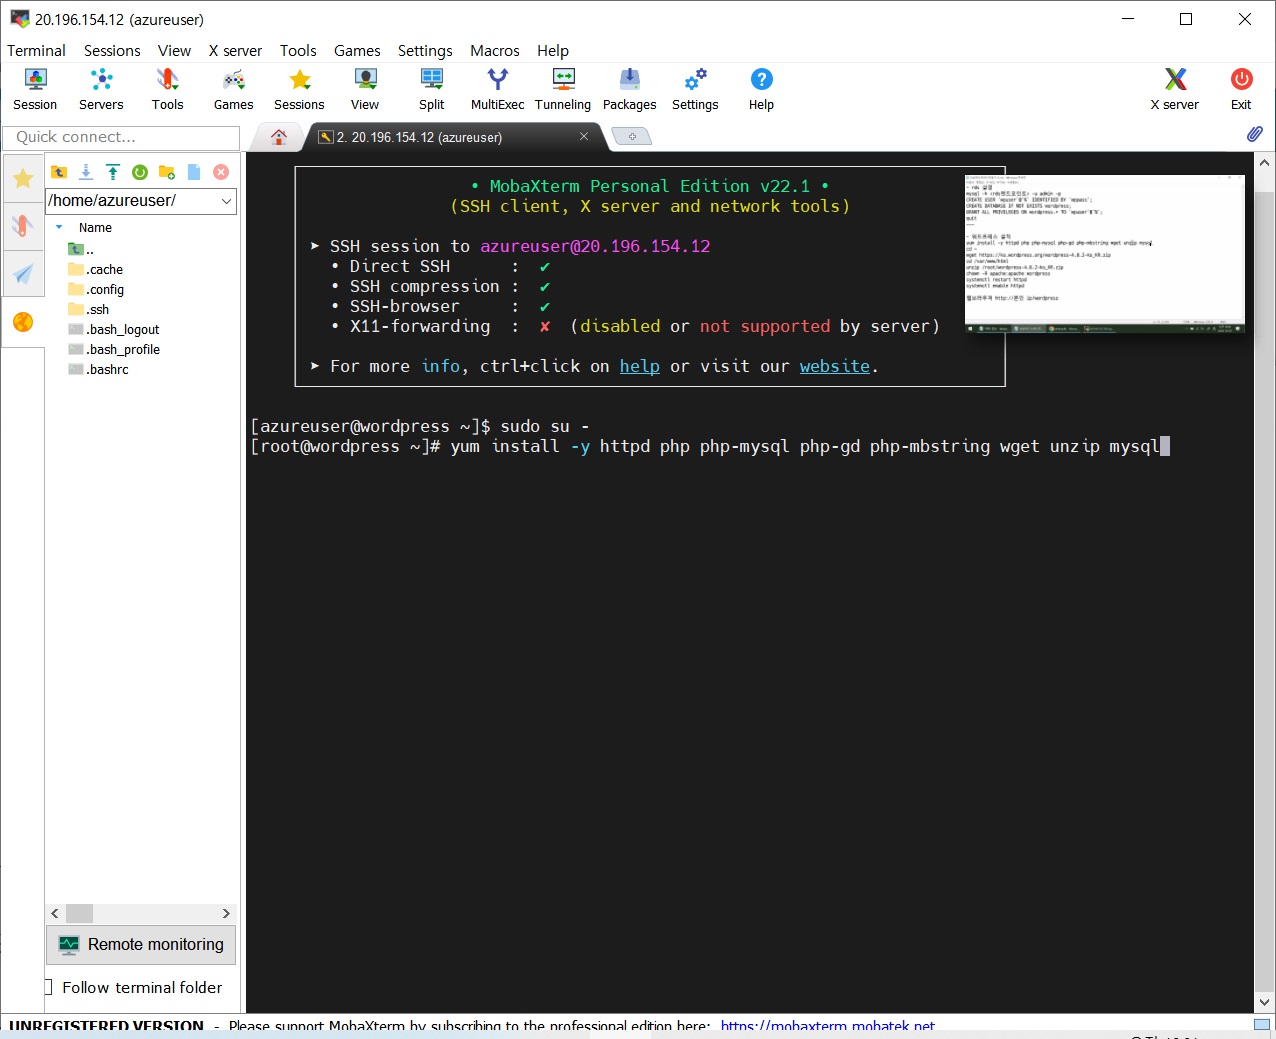Open the Macros menu
Image resolution: width=1276 pixels, height=1039 pixels.
point(495,50)
